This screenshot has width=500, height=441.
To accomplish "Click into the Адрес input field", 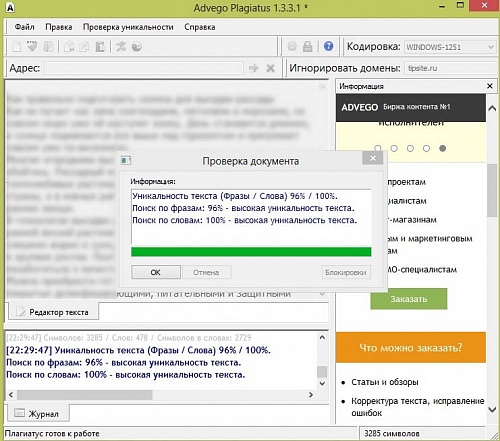I will [x=143, y=68].
